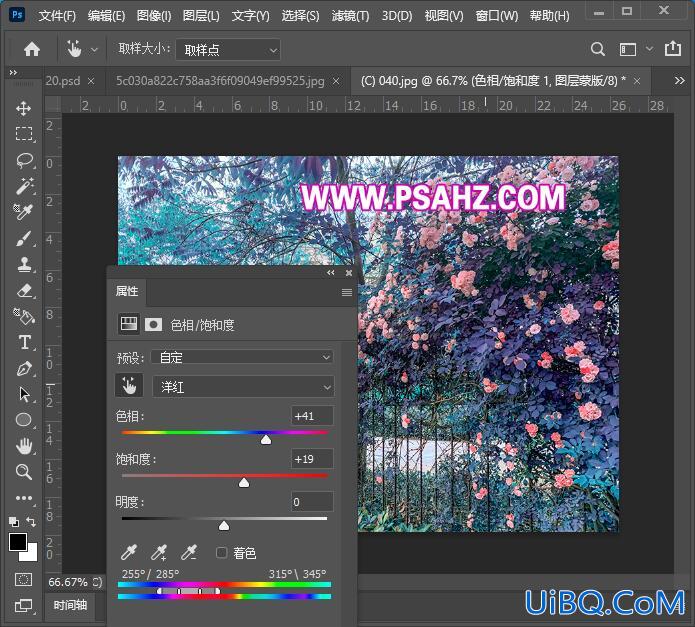Open the extra tools ellipsis menu
The width and height of the screenshot is (695, 627).
tap(24, 498)
